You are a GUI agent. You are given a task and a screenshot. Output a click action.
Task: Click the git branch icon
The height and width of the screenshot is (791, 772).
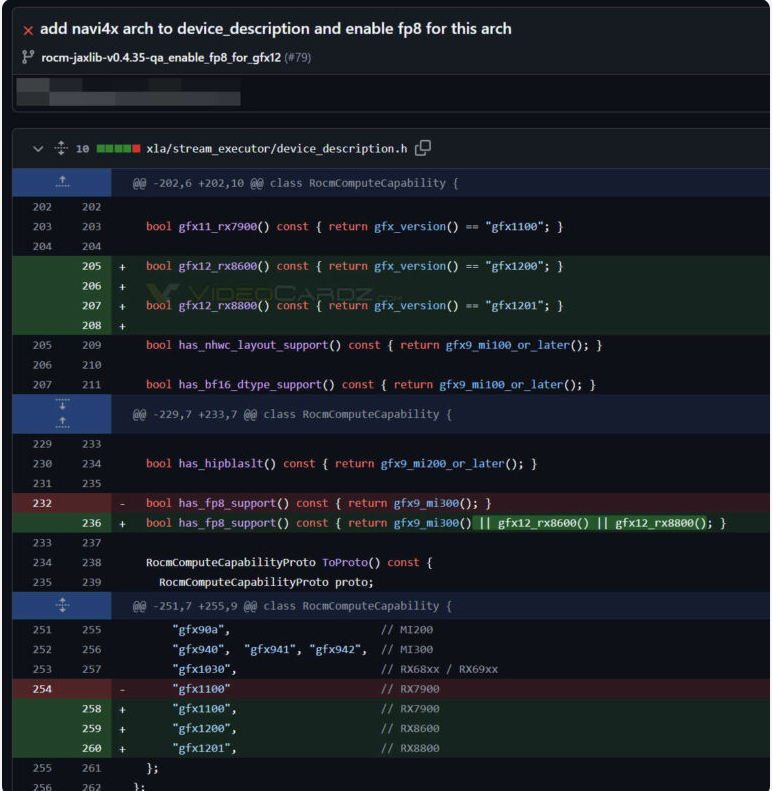28,57
